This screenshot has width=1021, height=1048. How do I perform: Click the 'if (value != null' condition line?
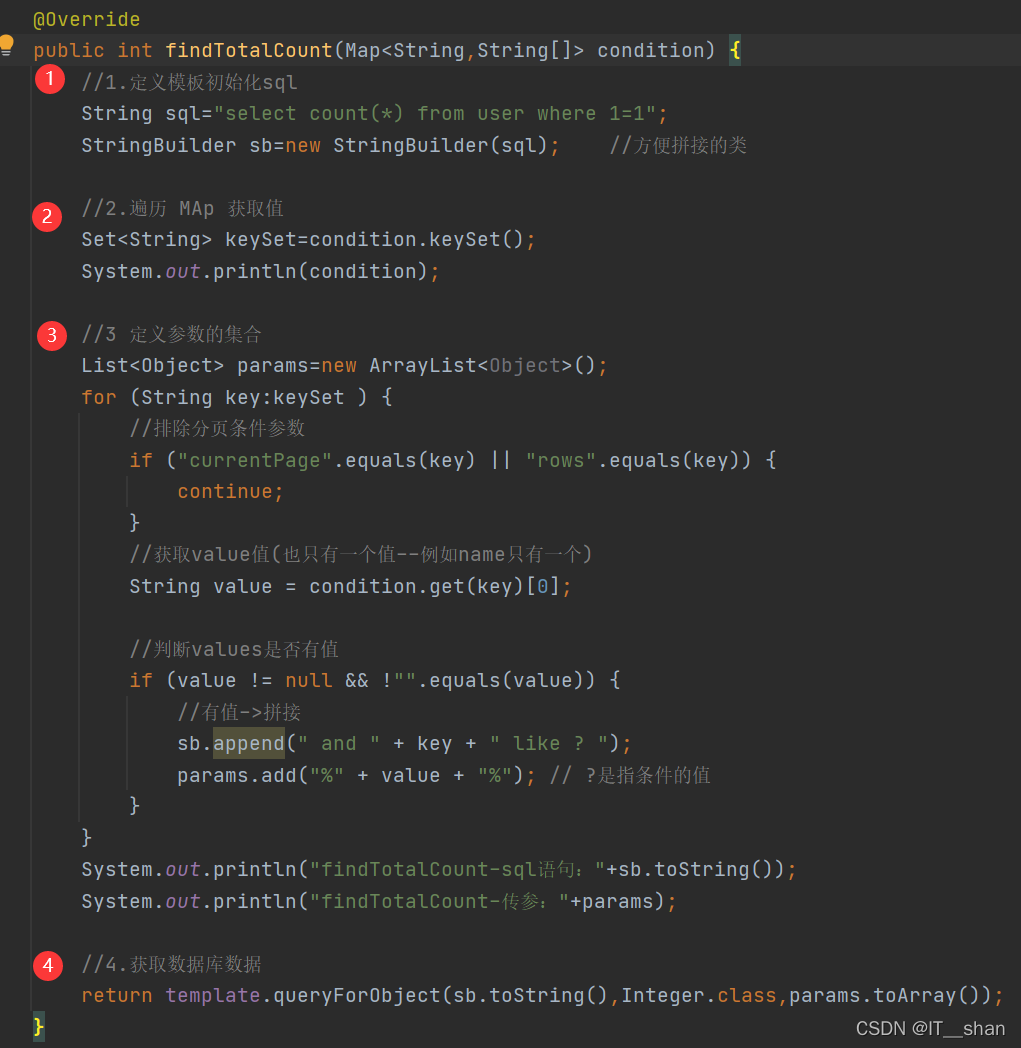point(374,681)
